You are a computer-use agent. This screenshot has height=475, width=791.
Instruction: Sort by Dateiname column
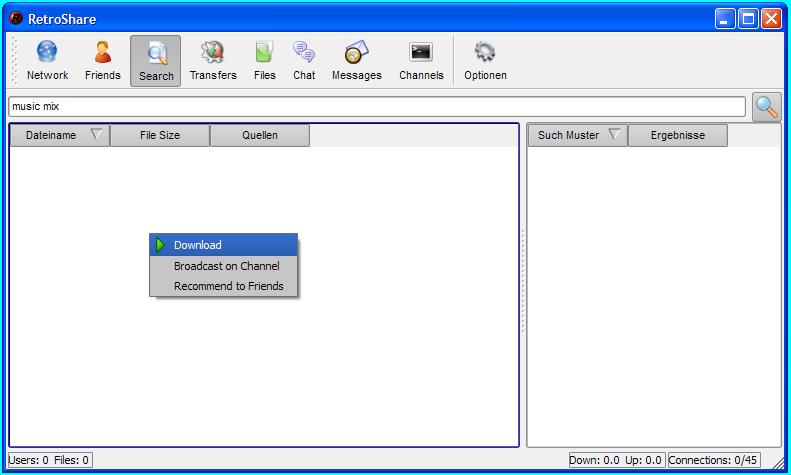click(x=60, y=135)
